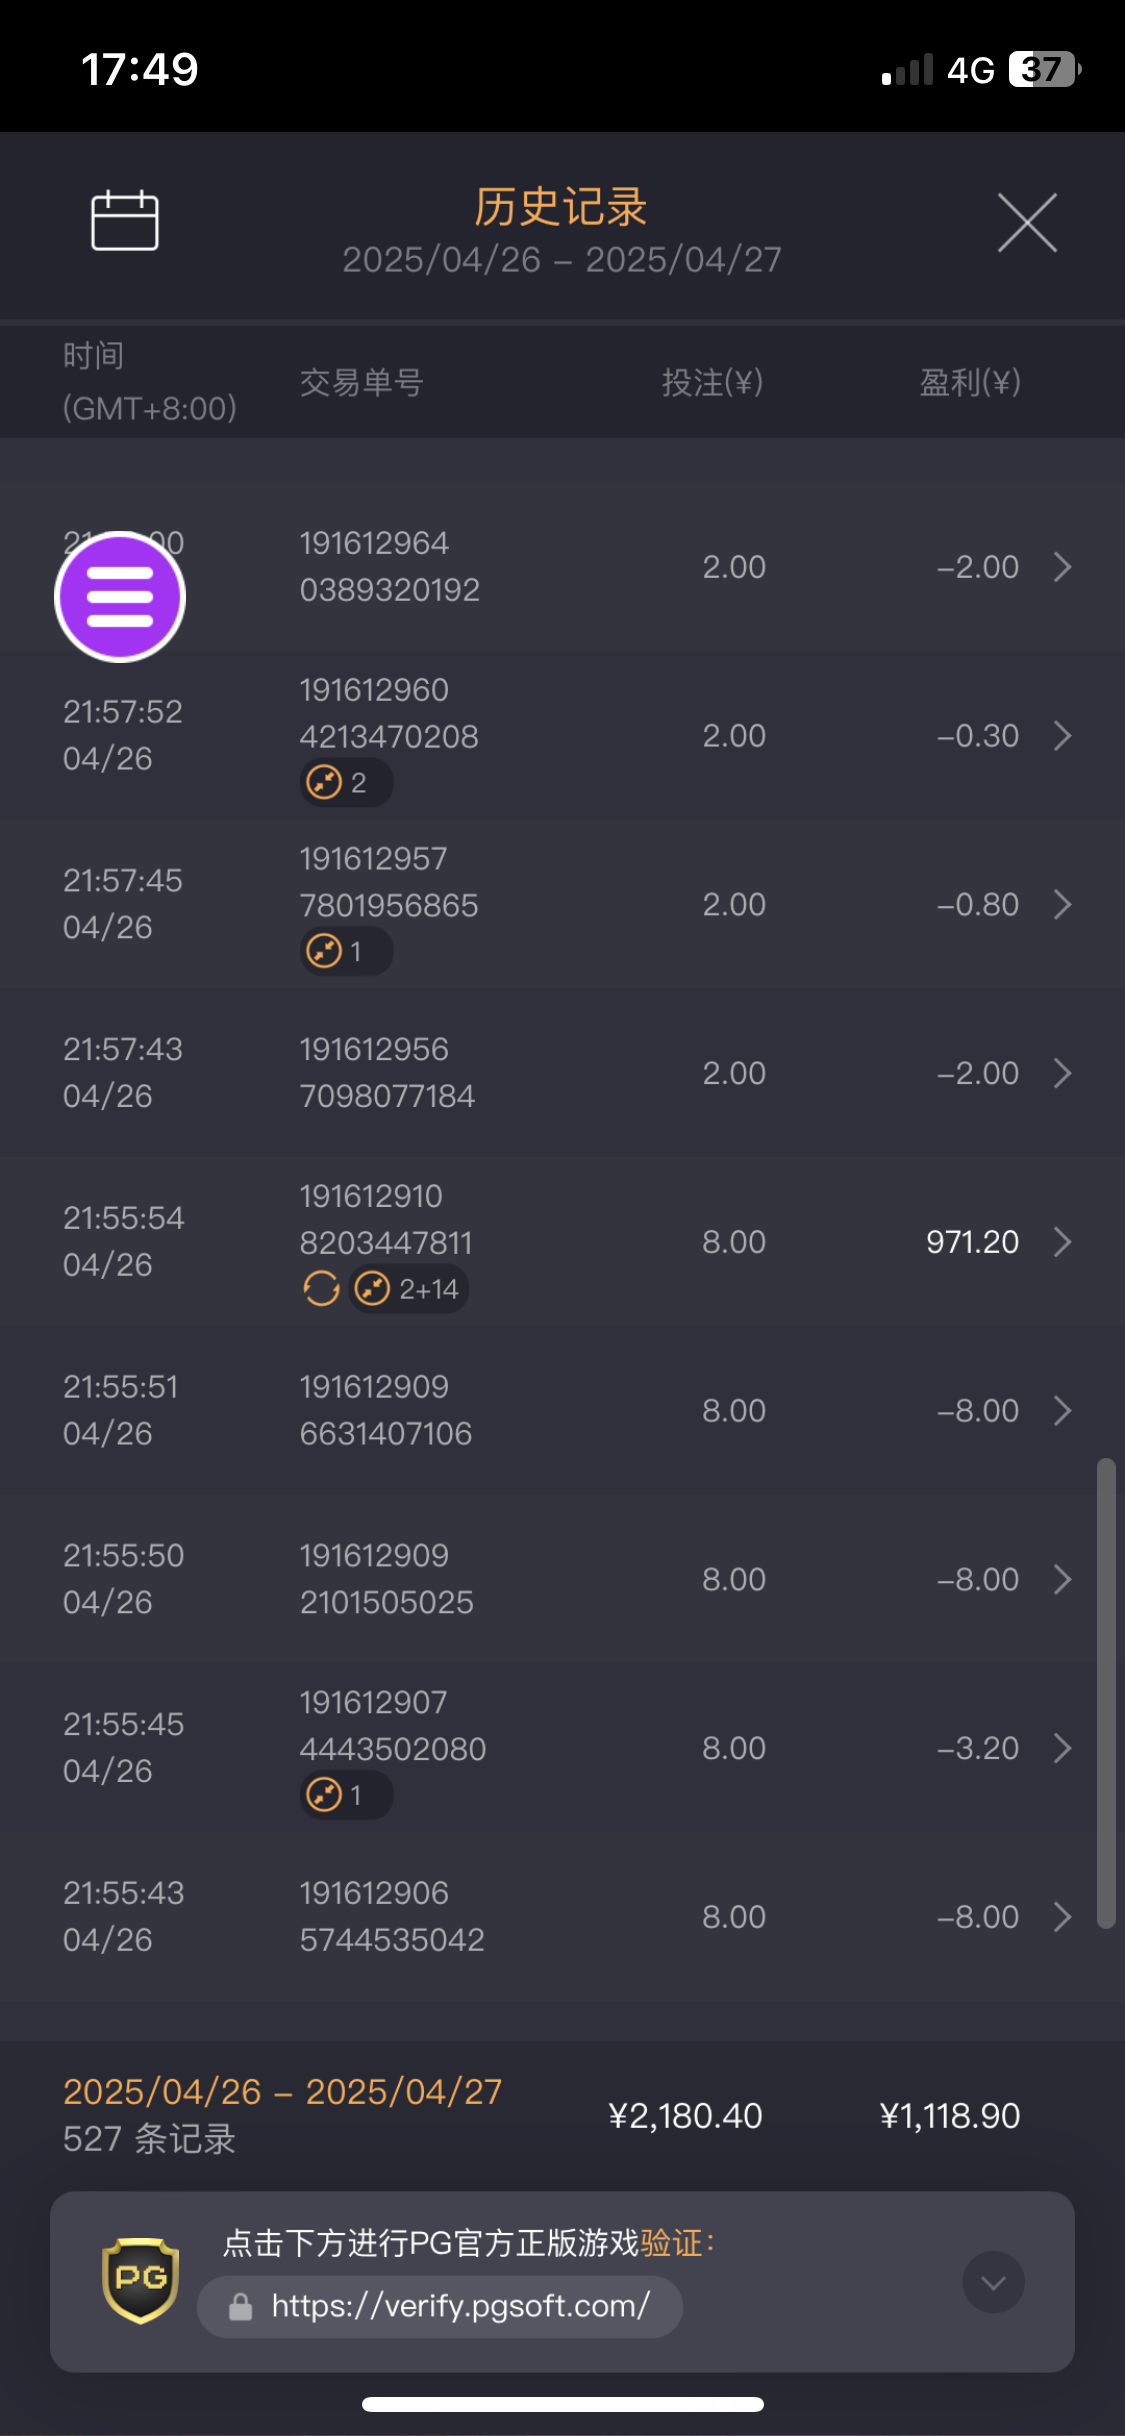This screenshot has width=1125, height=2436.
Task: Click the PG shield logo badge
Action: click(141, 2280)
